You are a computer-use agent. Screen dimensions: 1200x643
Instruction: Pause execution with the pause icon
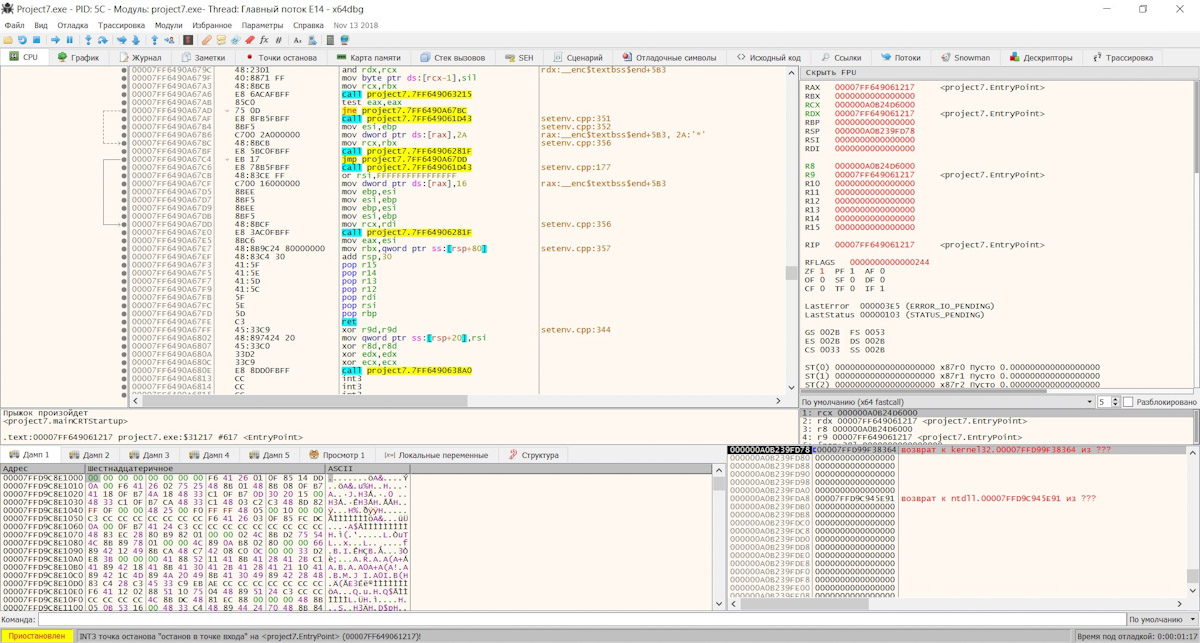[x=69, y=40]
